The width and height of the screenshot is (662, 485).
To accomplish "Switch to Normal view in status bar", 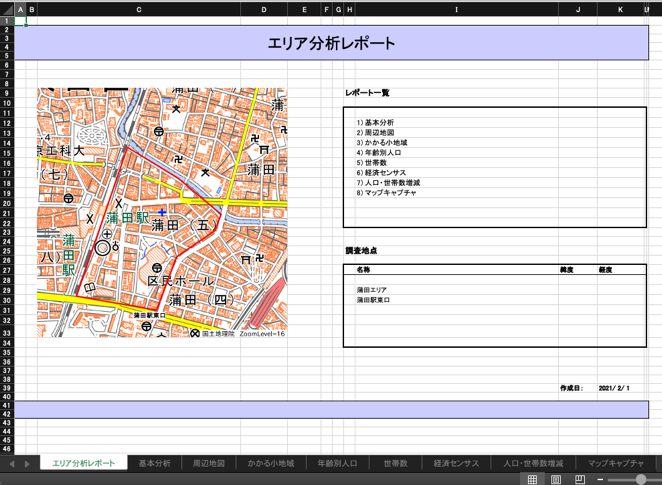I will [532, 479].
